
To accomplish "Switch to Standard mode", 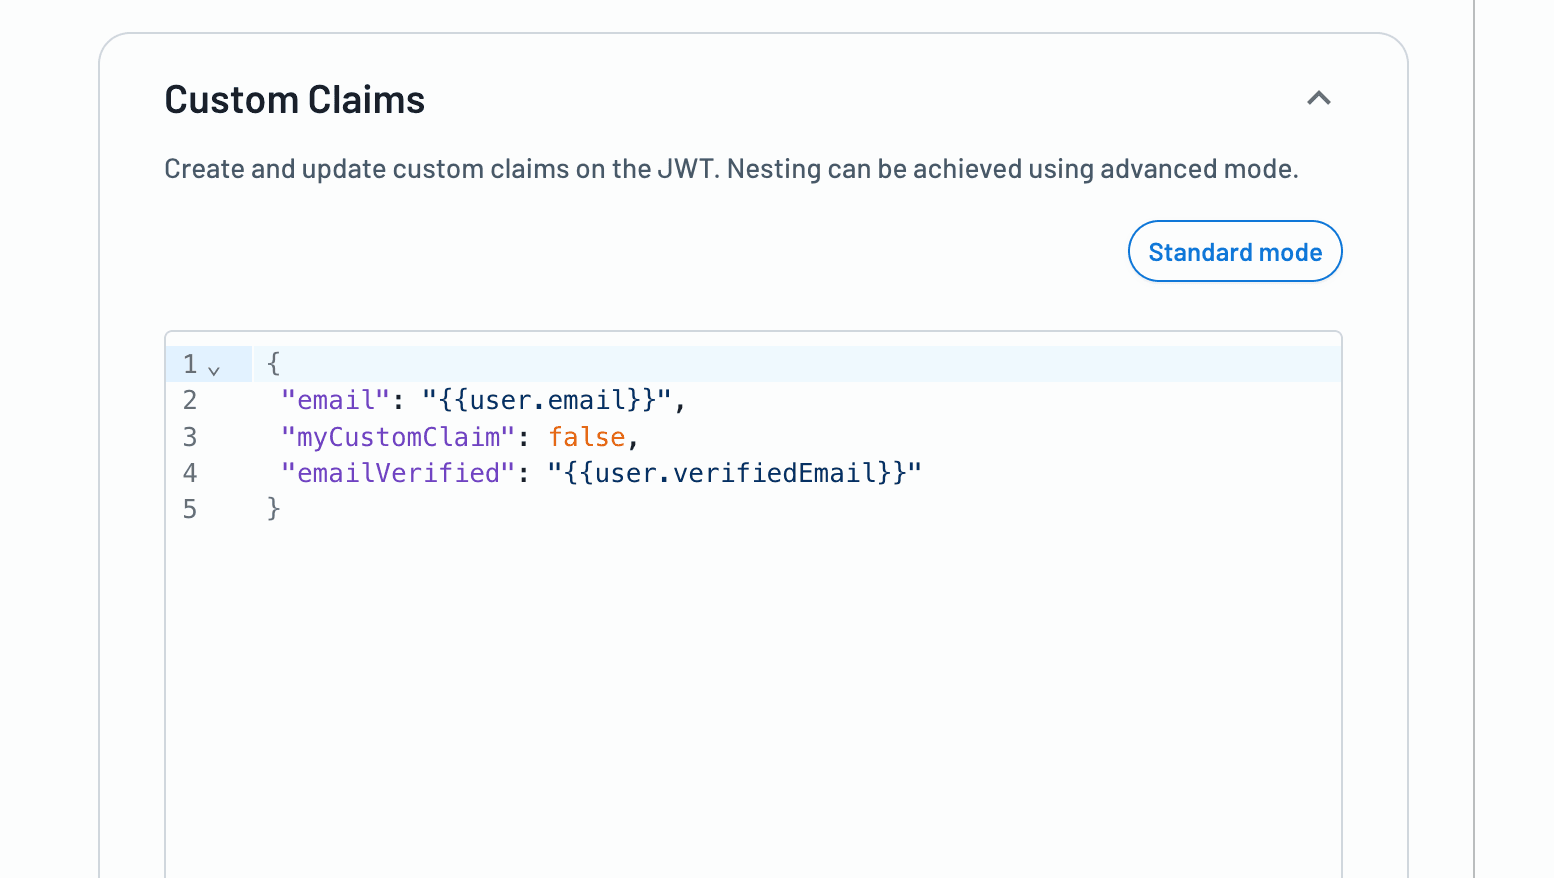I will coord(1234,251).
